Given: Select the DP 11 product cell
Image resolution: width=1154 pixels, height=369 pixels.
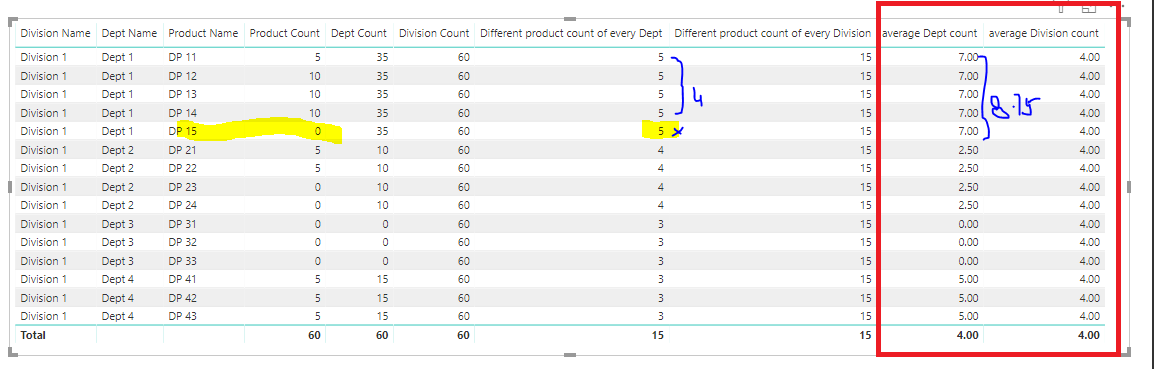Looking at the screenshot, I should click(x=183, y=57).
